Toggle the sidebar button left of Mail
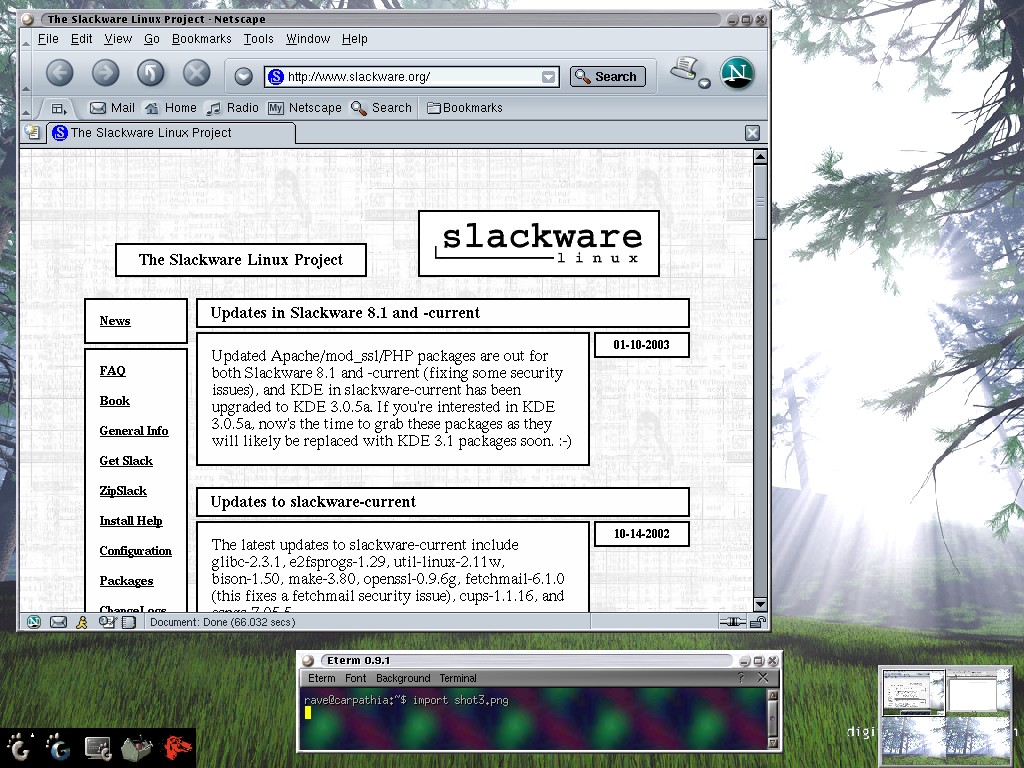This screenshot has width=1024, height=768. pyautogui.click(x=58, y=108)
